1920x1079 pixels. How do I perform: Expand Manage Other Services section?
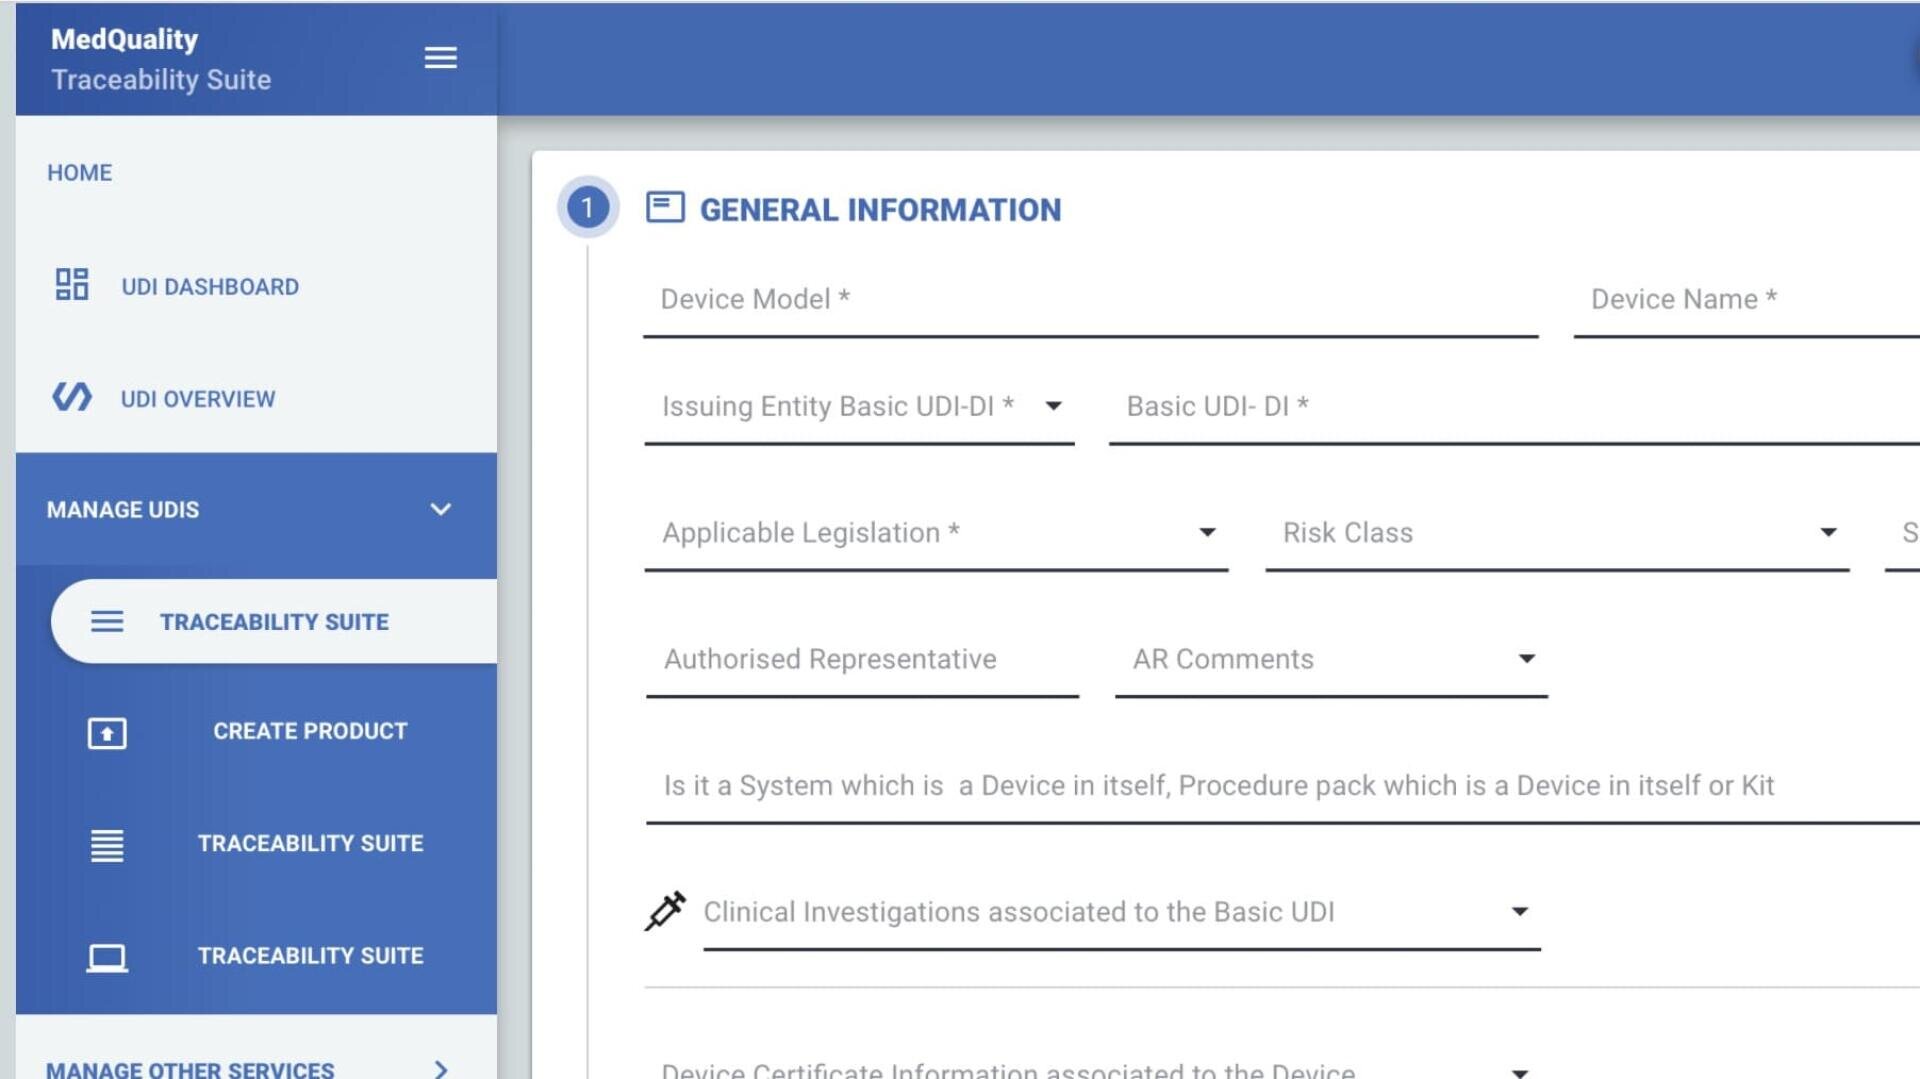(440, 1067)
